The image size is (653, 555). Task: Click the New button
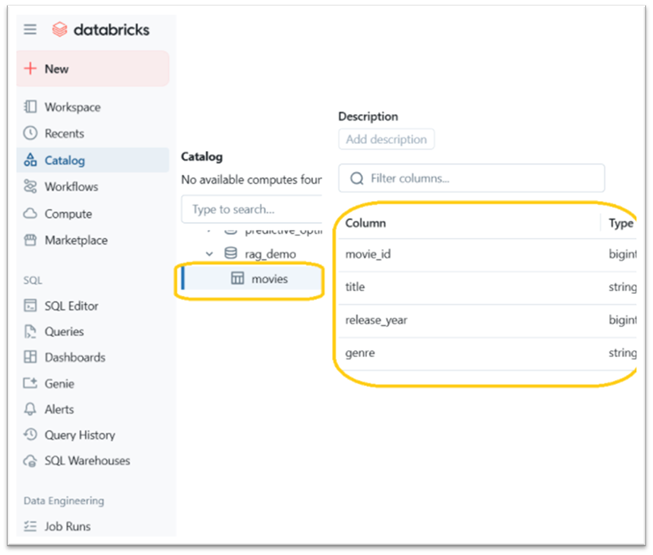[93, 69]
